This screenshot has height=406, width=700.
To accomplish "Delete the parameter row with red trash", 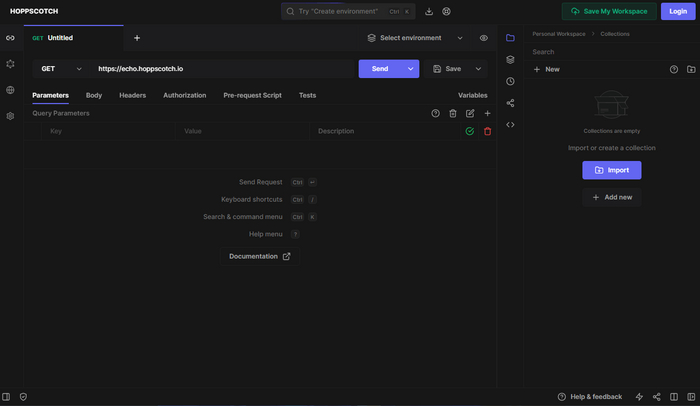I will coord(487,131).
